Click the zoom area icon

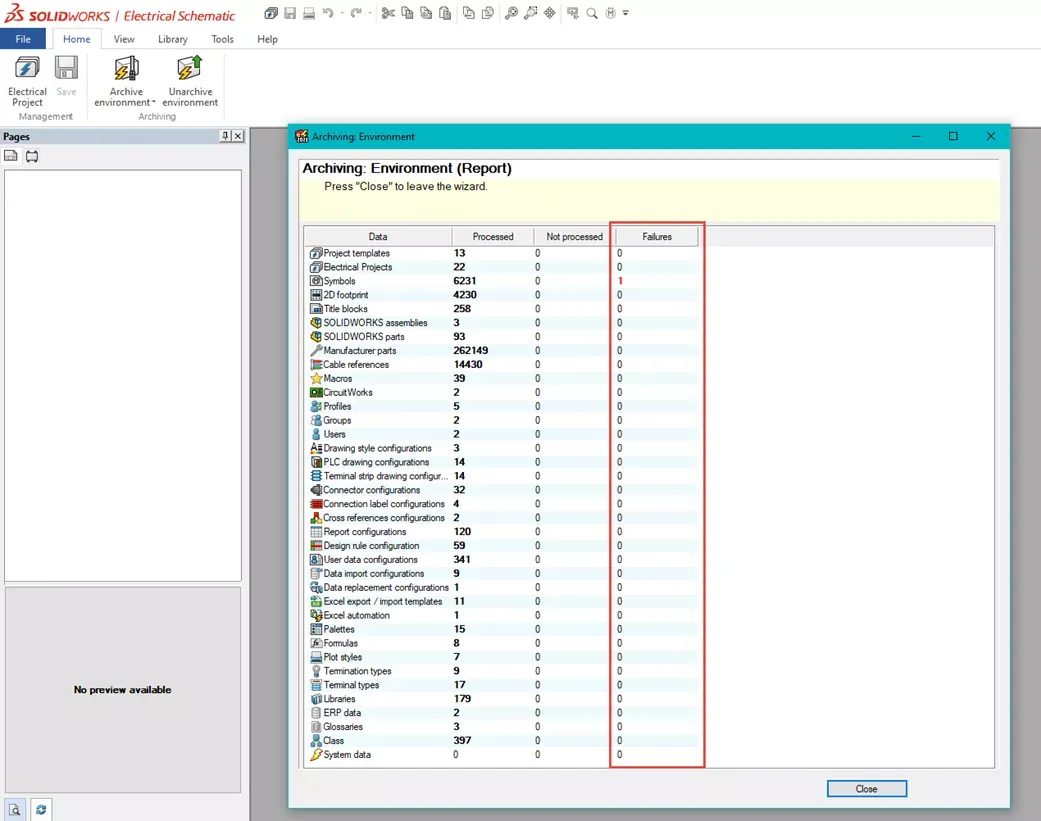pyautogui.click(x=530, y=13)
